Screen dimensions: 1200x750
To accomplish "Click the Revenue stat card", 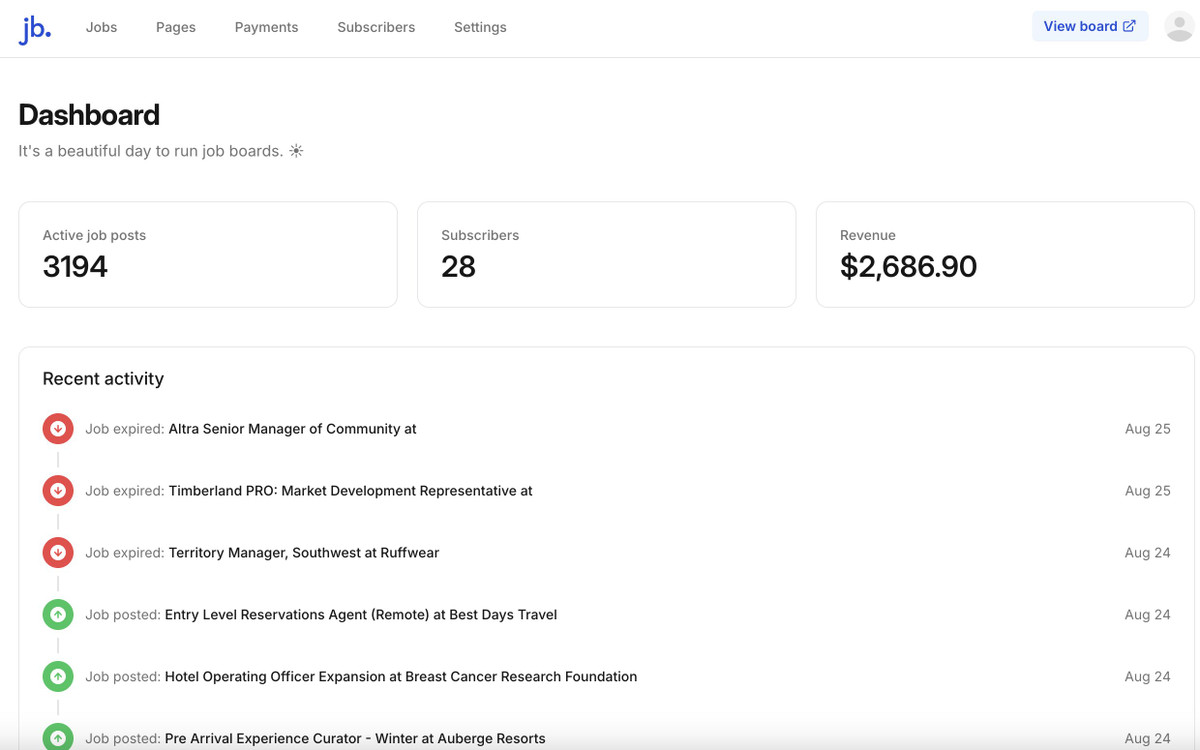I will 1004,254.
